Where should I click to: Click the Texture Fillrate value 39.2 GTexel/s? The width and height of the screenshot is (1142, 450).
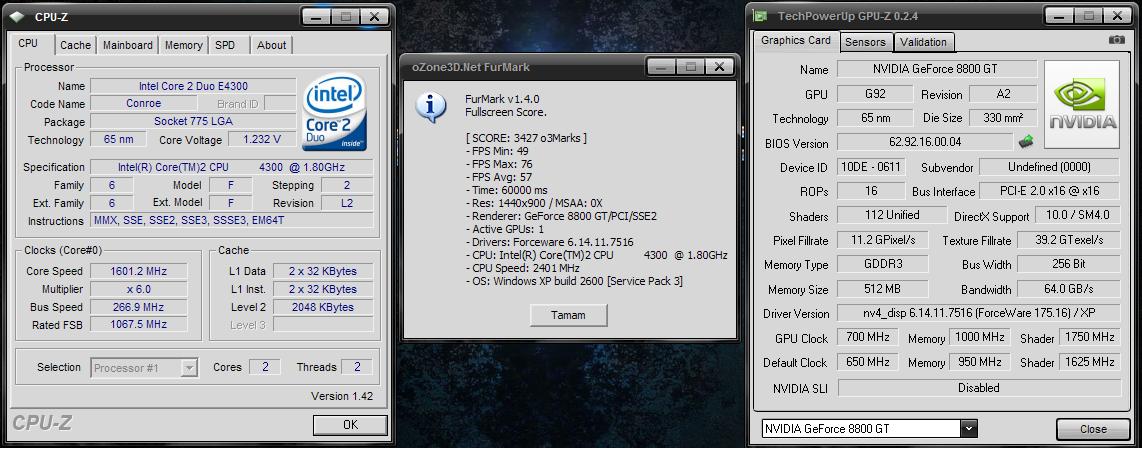coord(1068,240)
